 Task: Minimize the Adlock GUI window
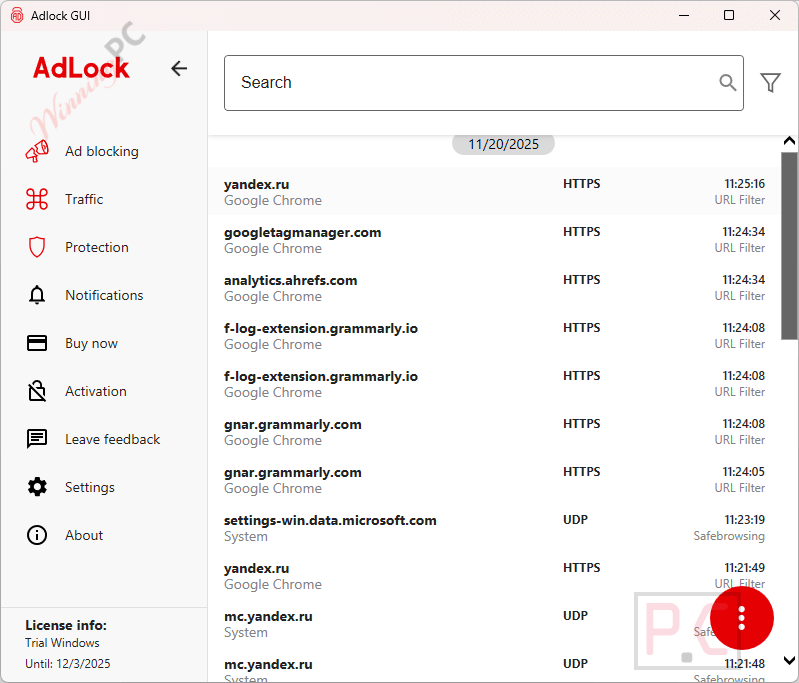[684, 15]
